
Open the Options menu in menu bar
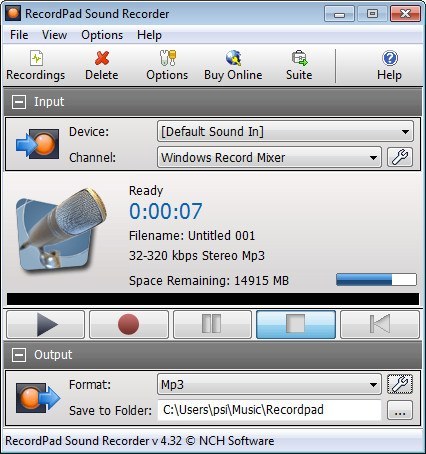[x=102, y=35]
